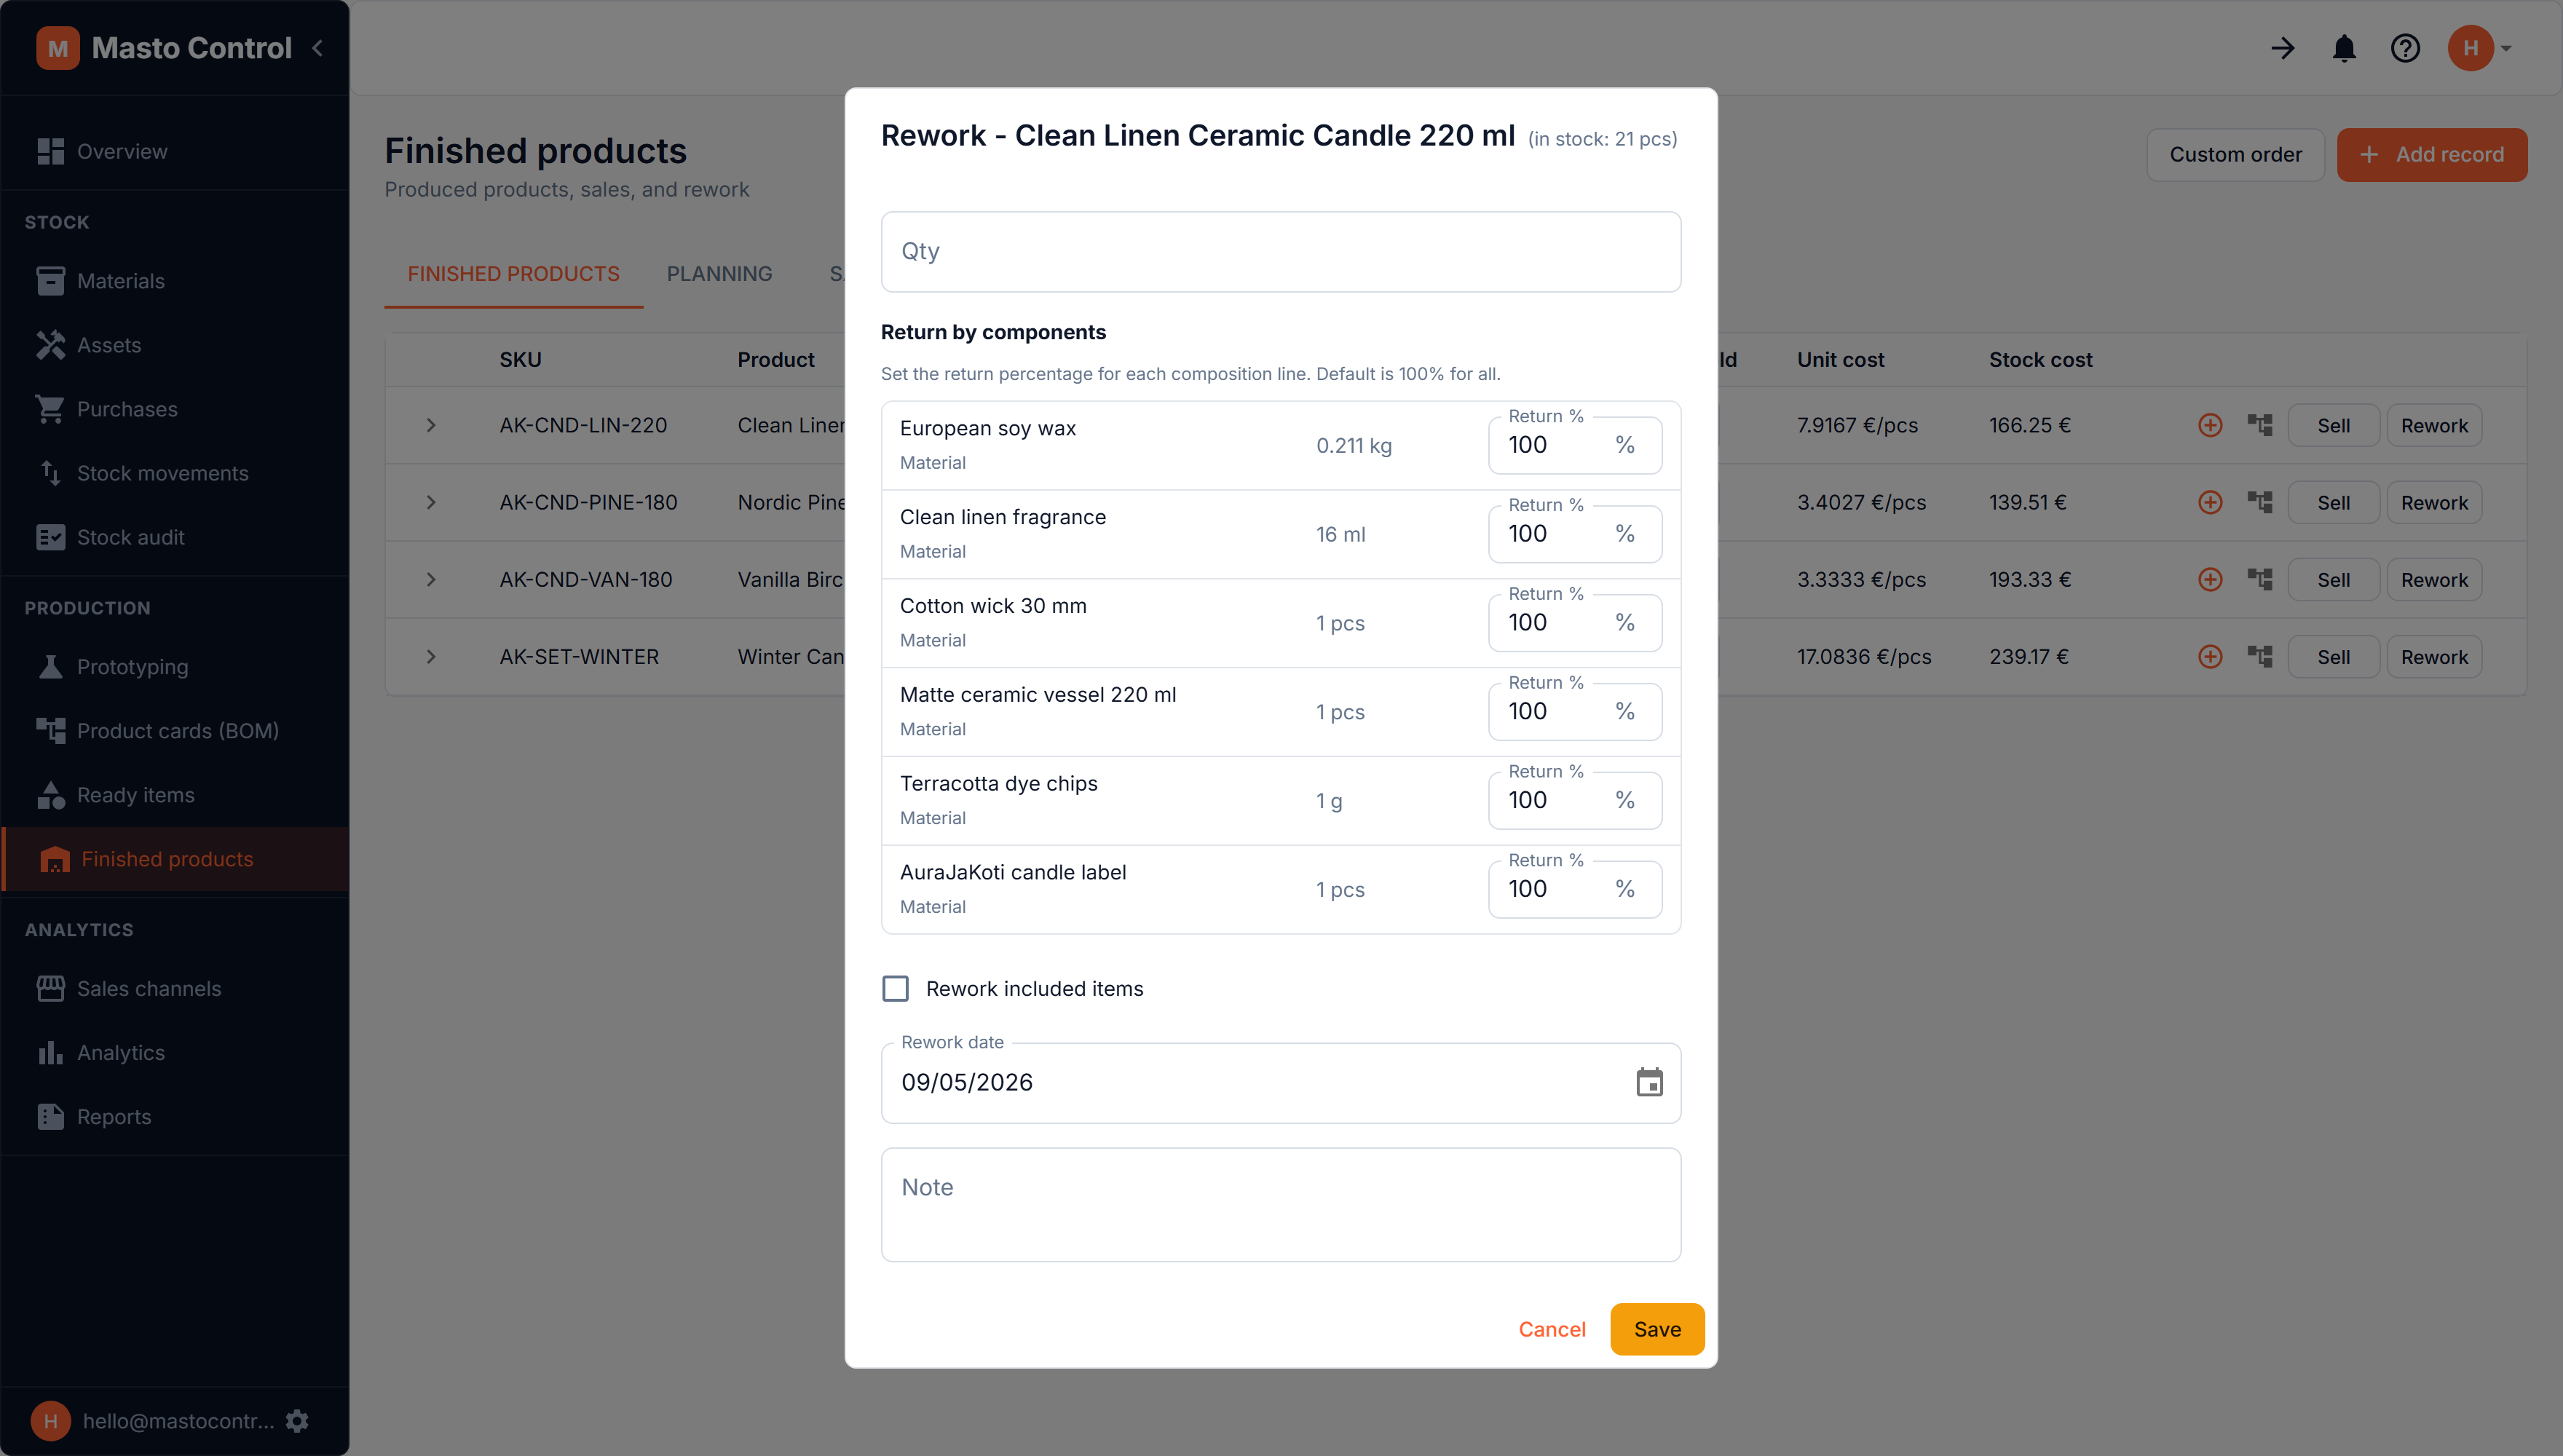Expand the AK-SET-WINTER row
This screenshot has width=2563, height=1456.
pos(431,656)
